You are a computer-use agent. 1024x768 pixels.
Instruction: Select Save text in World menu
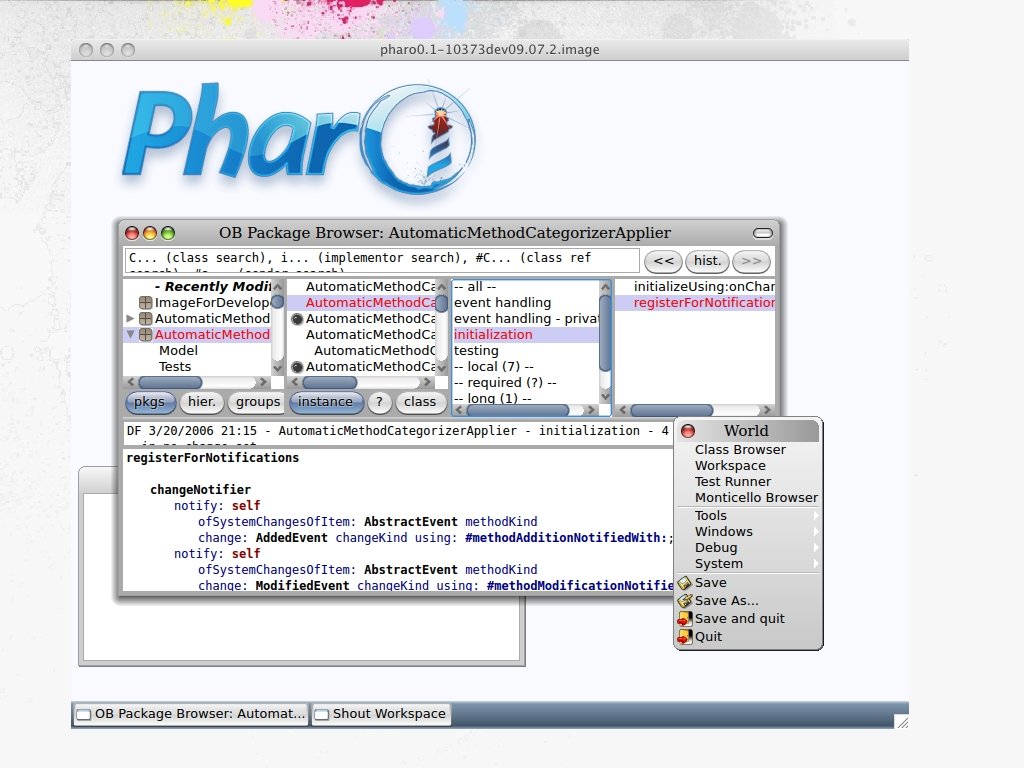(x=711, y=583)
